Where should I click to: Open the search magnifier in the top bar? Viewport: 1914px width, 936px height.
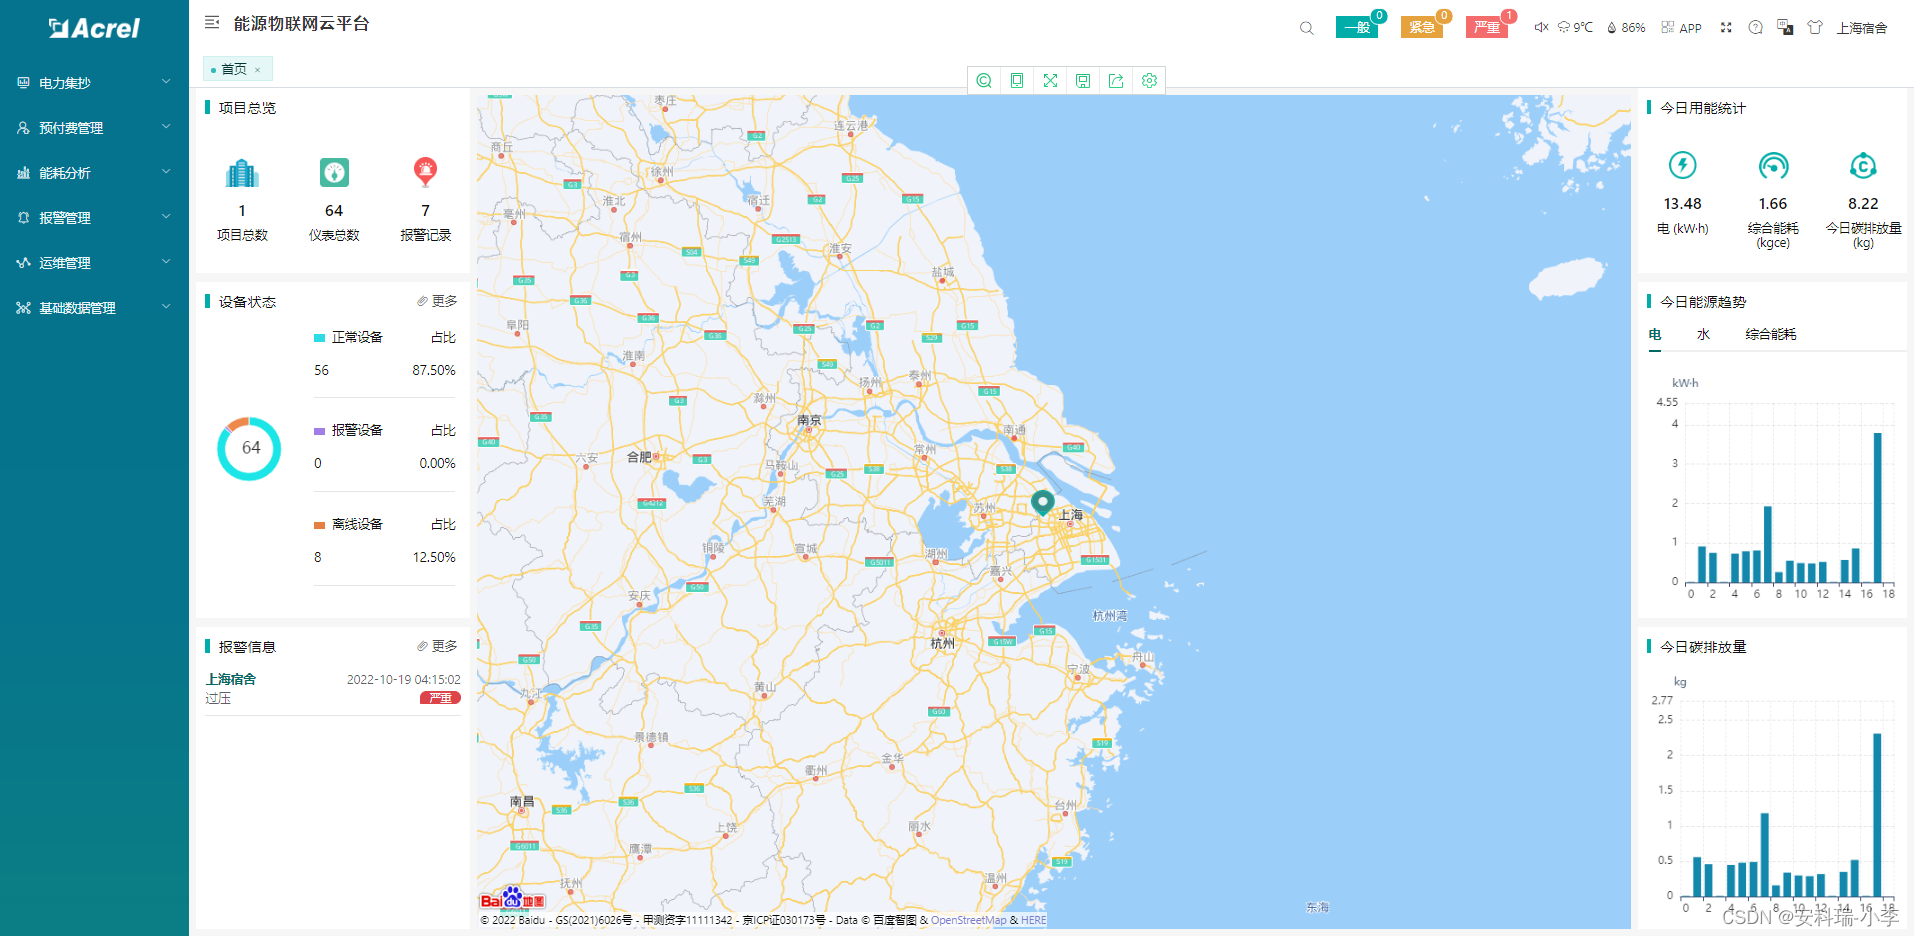pyautogui.click(x=1306, y=28)
